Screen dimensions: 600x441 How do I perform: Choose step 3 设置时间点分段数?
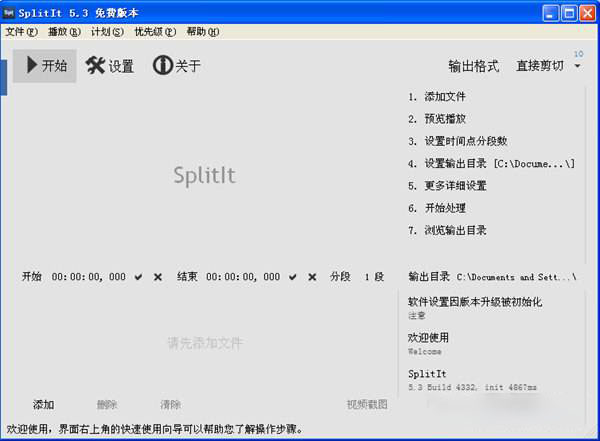(x=457, y=141)
